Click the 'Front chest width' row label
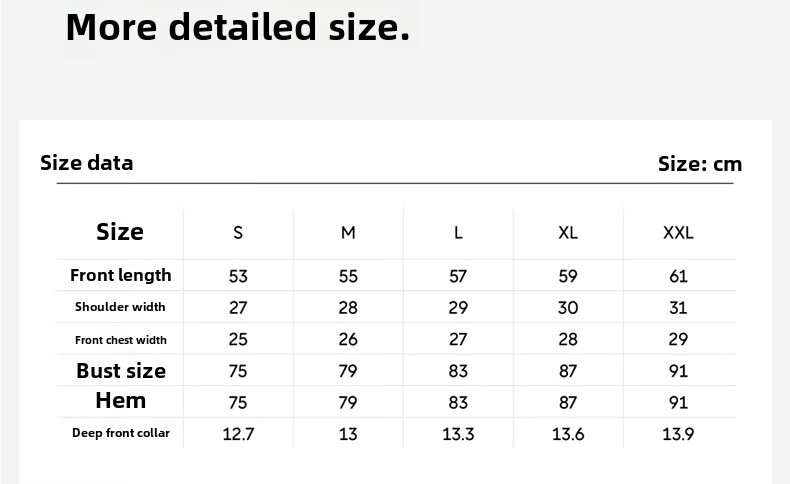The image size is (790, 484). pos(121,340)
